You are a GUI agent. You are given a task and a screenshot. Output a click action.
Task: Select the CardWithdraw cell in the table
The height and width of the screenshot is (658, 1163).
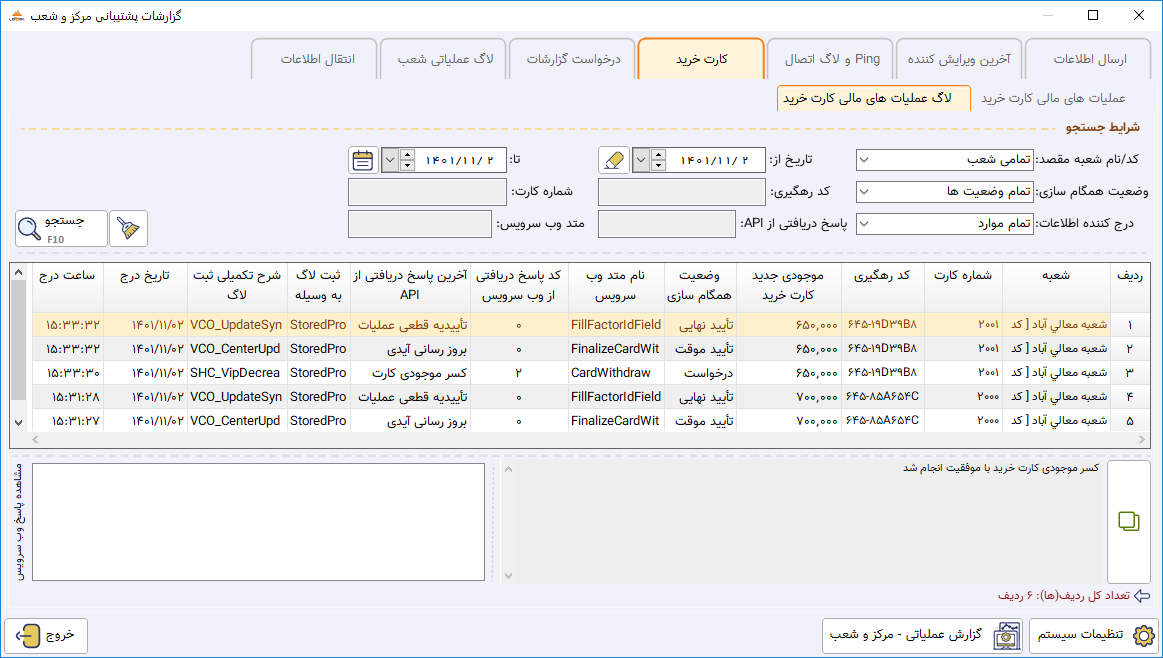616,372
